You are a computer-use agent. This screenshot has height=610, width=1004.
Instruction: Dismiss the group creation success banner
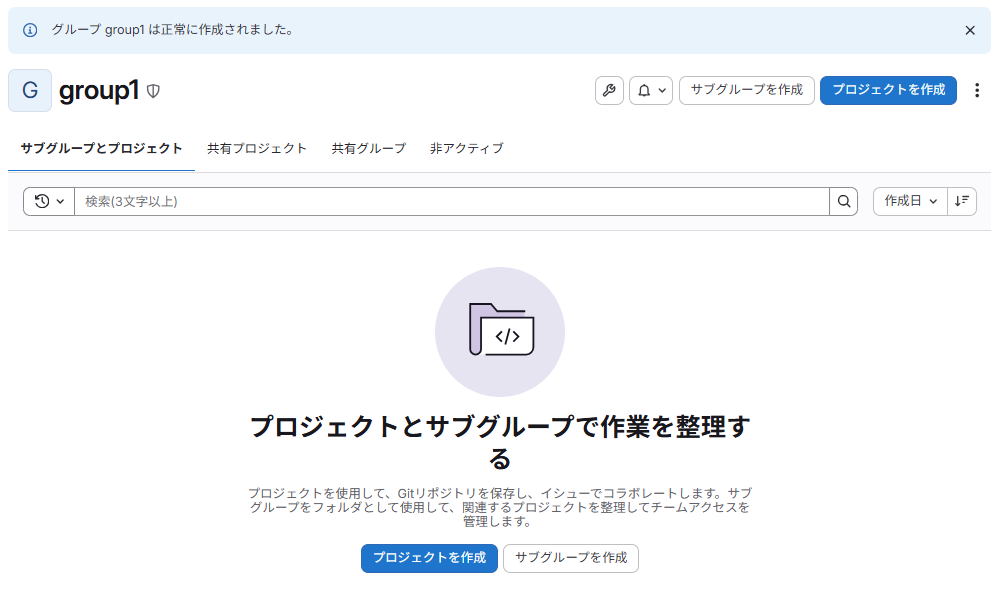pyautogui.click(x=970, y=30)
